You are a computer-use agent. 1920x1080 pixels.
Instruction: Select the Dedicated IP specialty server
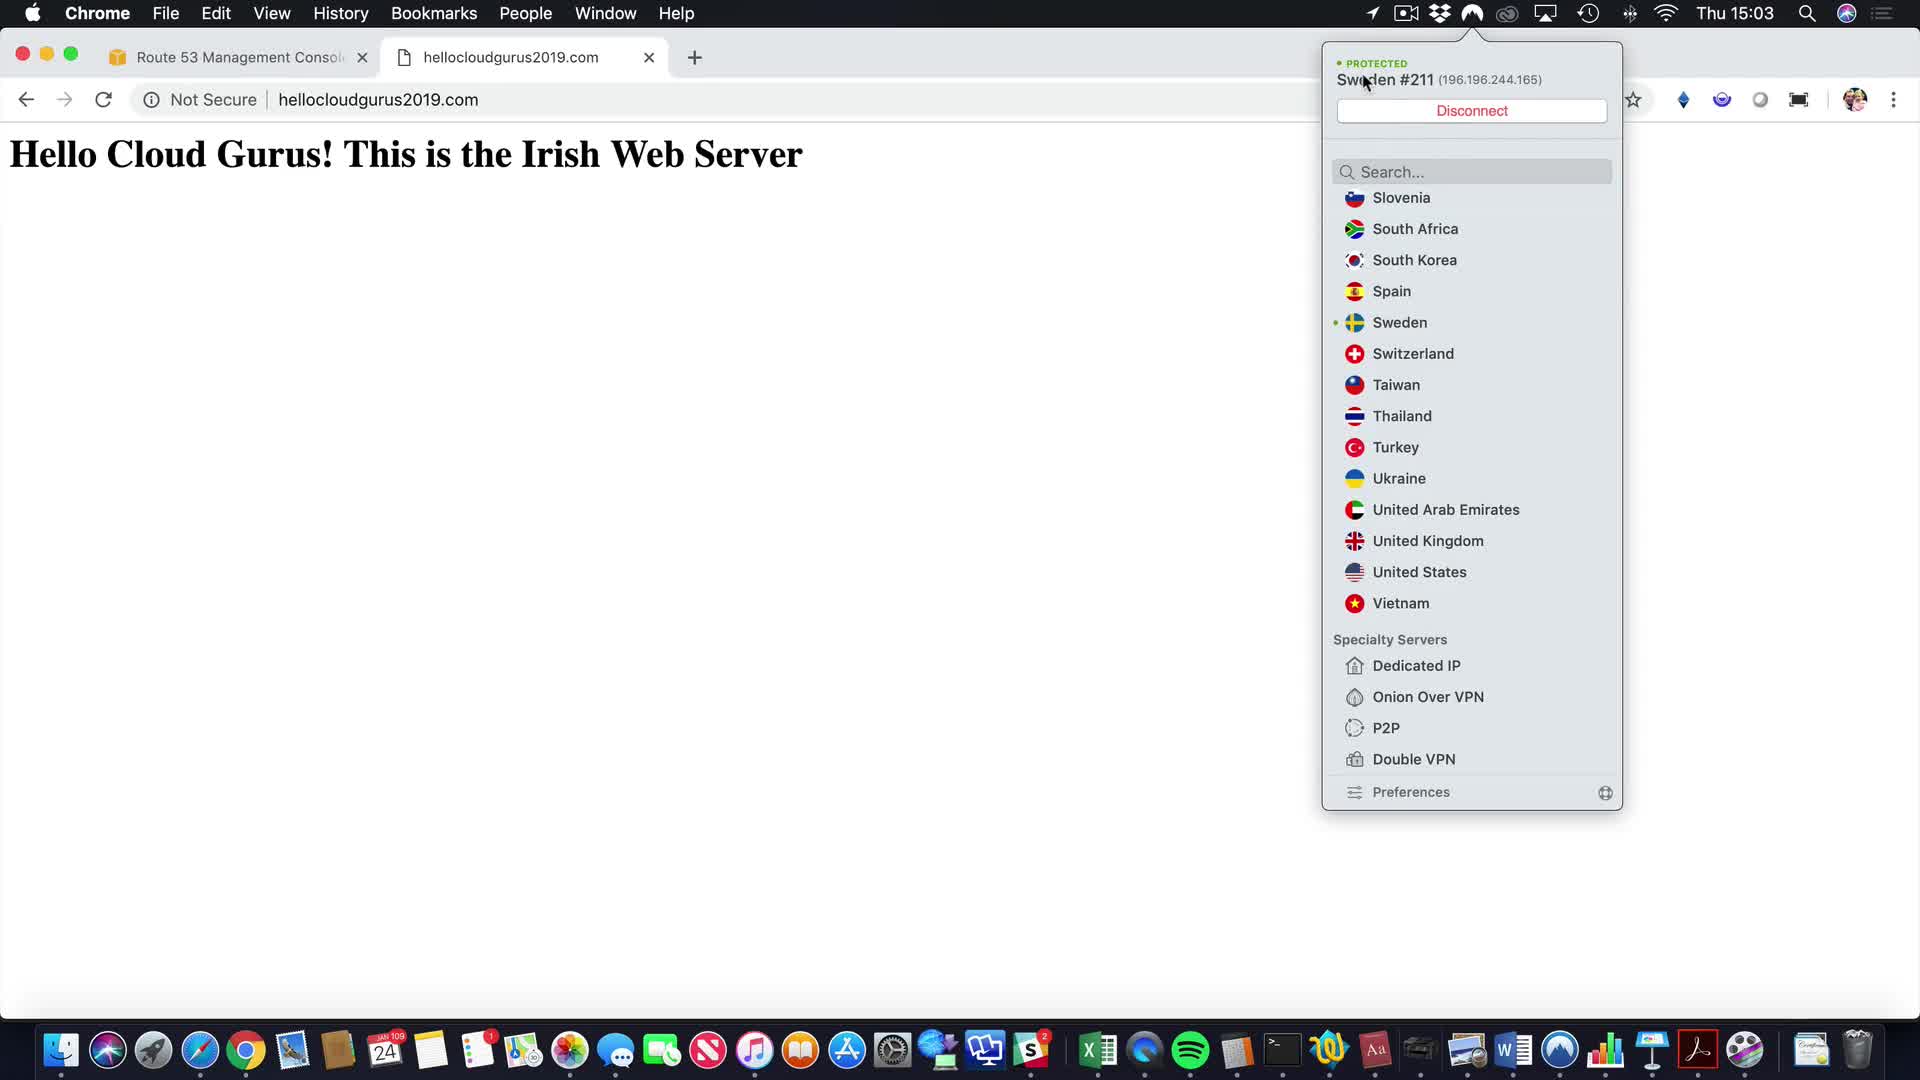pyautogui.click(x=1415, y=666)
